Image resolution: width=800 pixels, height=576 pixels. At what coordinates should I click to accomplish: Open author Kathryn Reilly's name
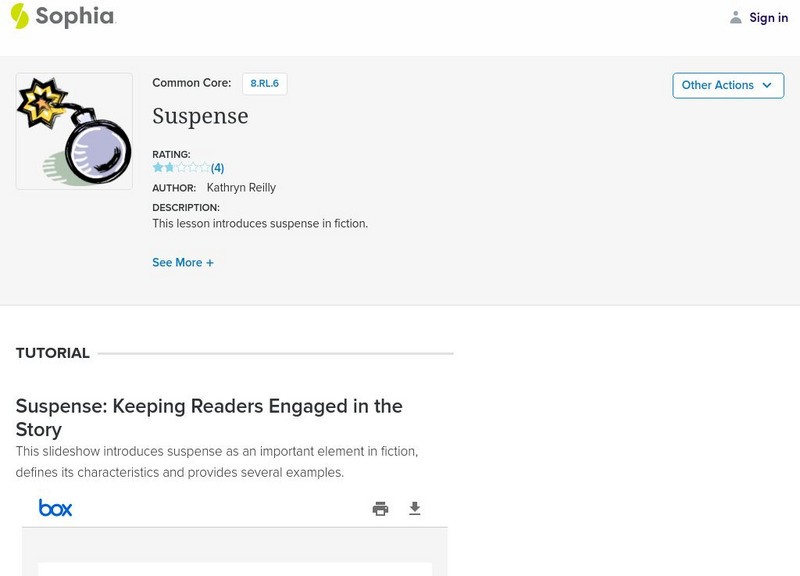241,187
